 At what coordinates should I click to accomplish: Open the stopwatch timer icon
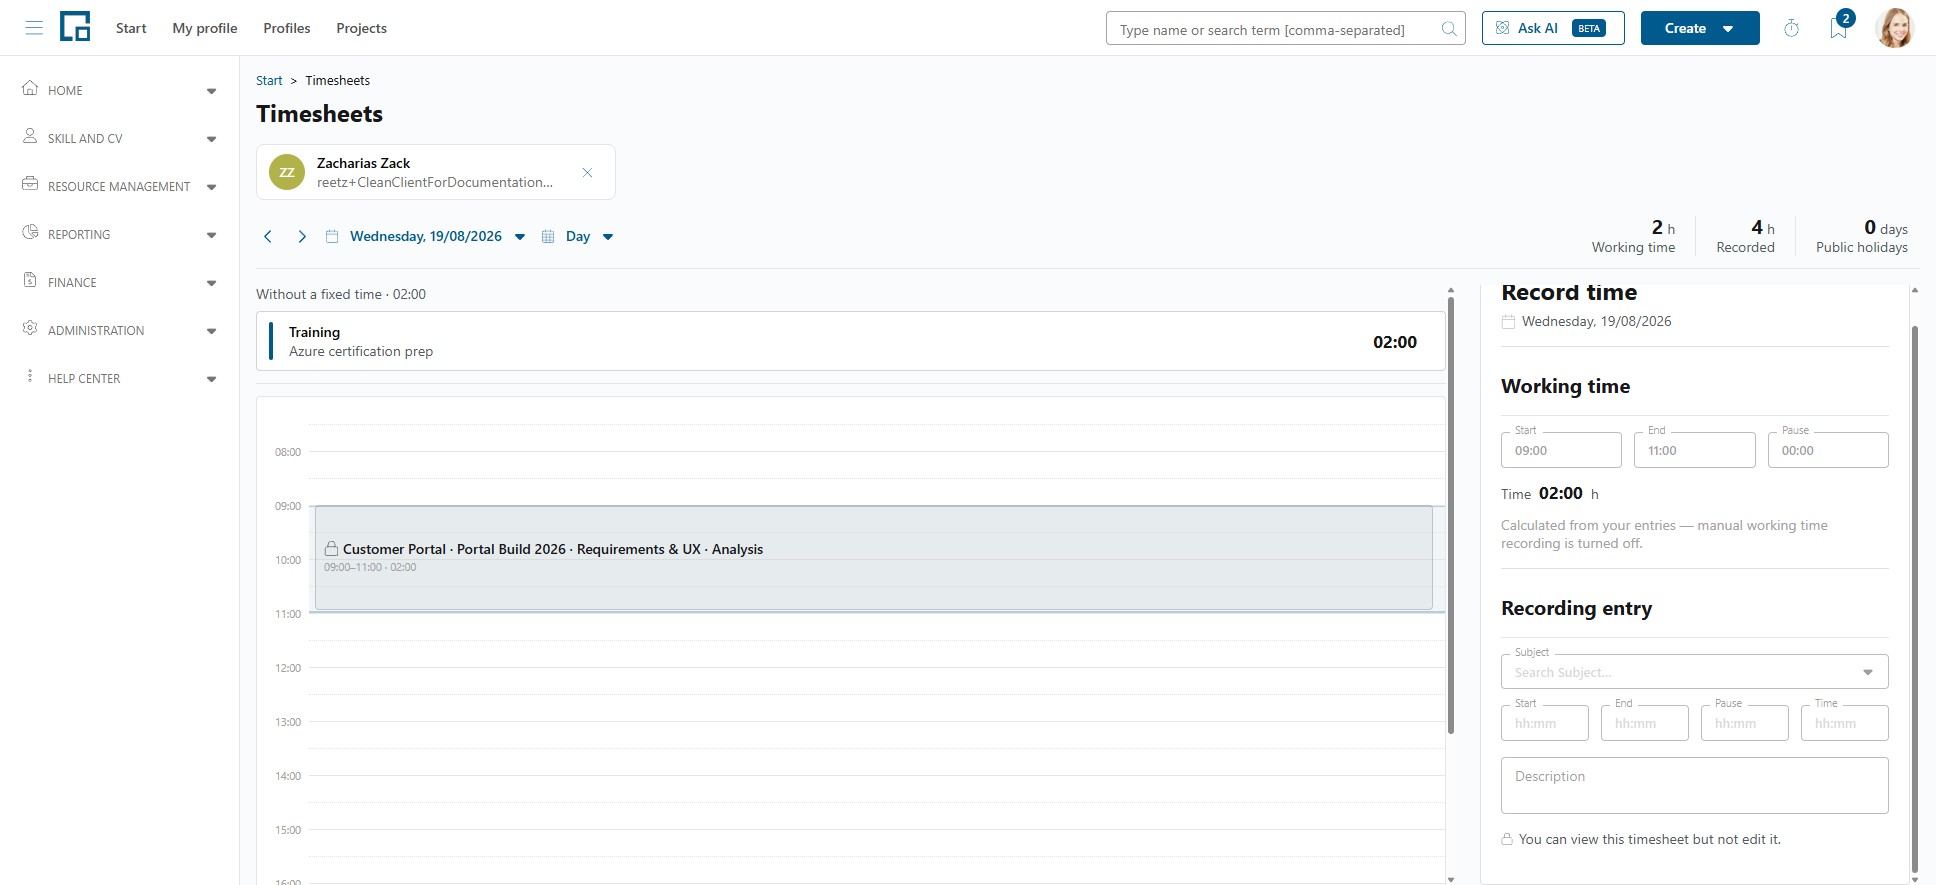tap(1792, 28)
